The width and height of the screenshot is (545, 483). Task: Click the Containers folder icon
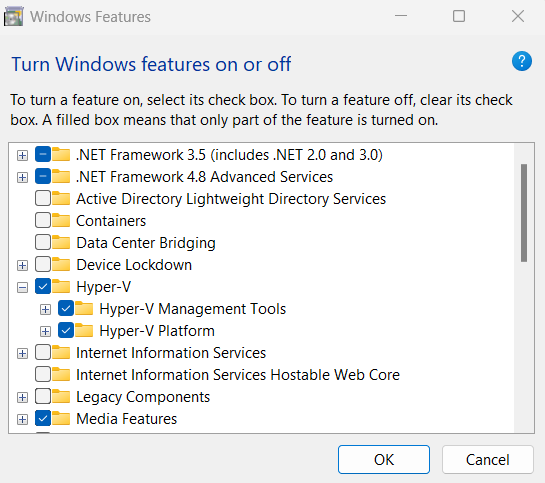click(x=61, y=220)
